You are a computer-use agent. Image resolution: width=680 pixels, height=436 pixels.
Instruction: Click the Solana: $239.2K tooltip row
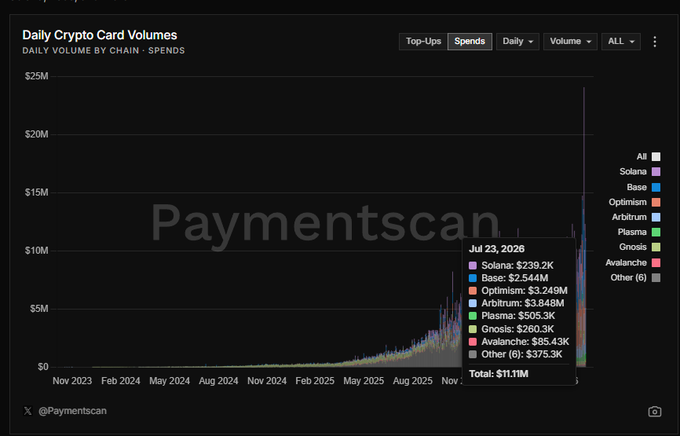pyautogui.click(x=511, y=266)
